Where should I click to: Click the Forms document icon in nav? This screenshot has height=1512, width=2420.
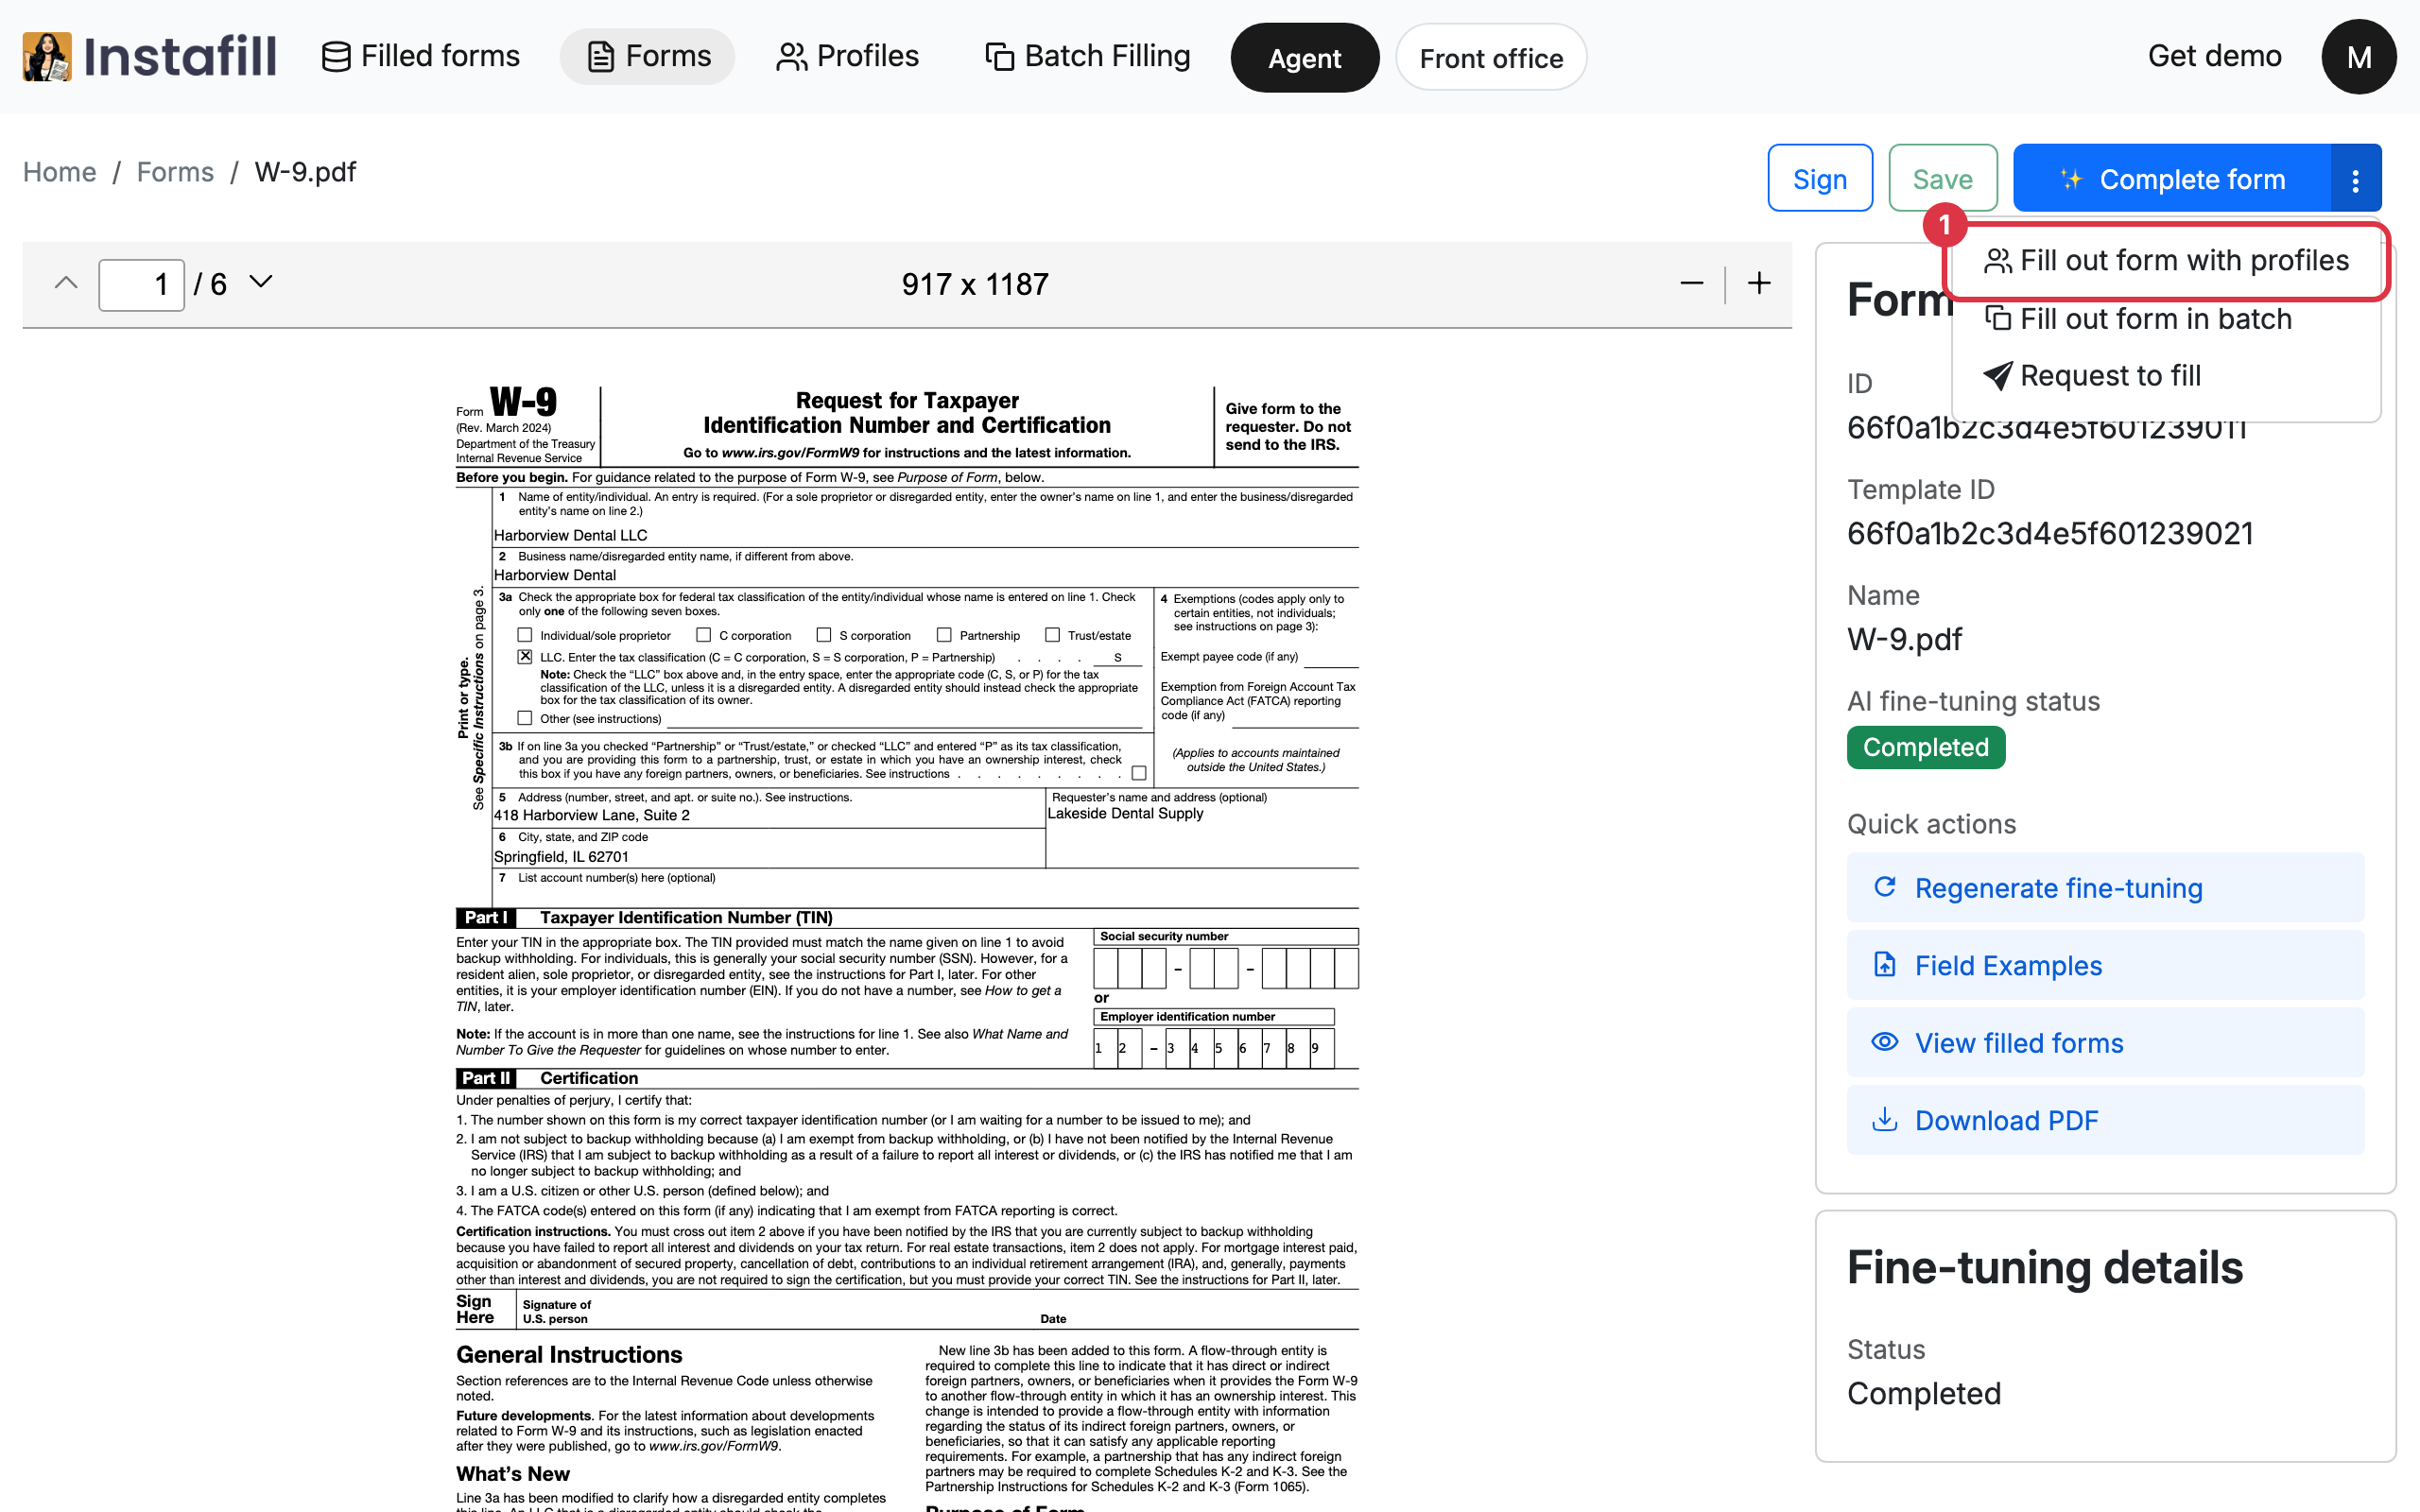point(600,57)
